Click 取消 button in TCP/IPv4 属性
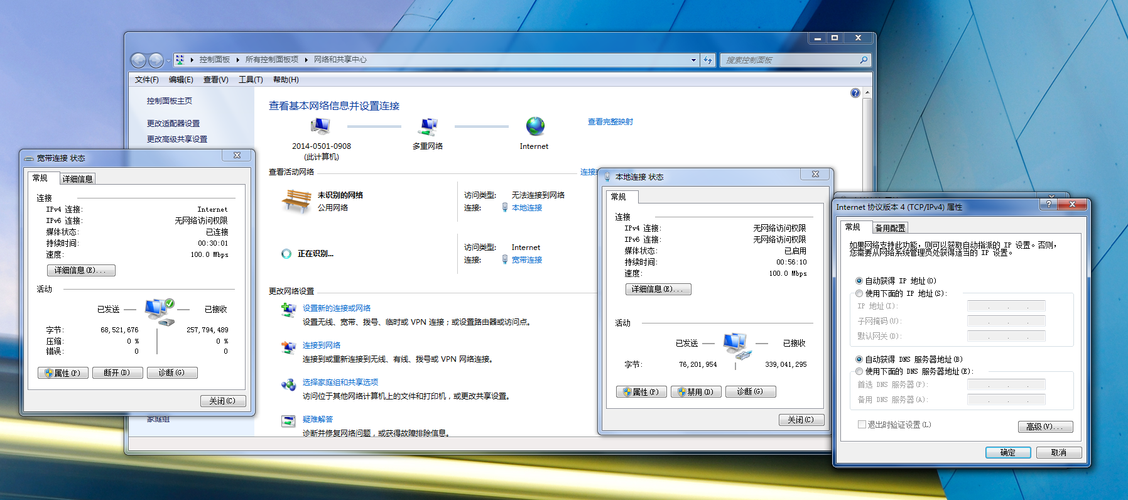Screen dimensions: 1128x500 [x=1058, y=453]
